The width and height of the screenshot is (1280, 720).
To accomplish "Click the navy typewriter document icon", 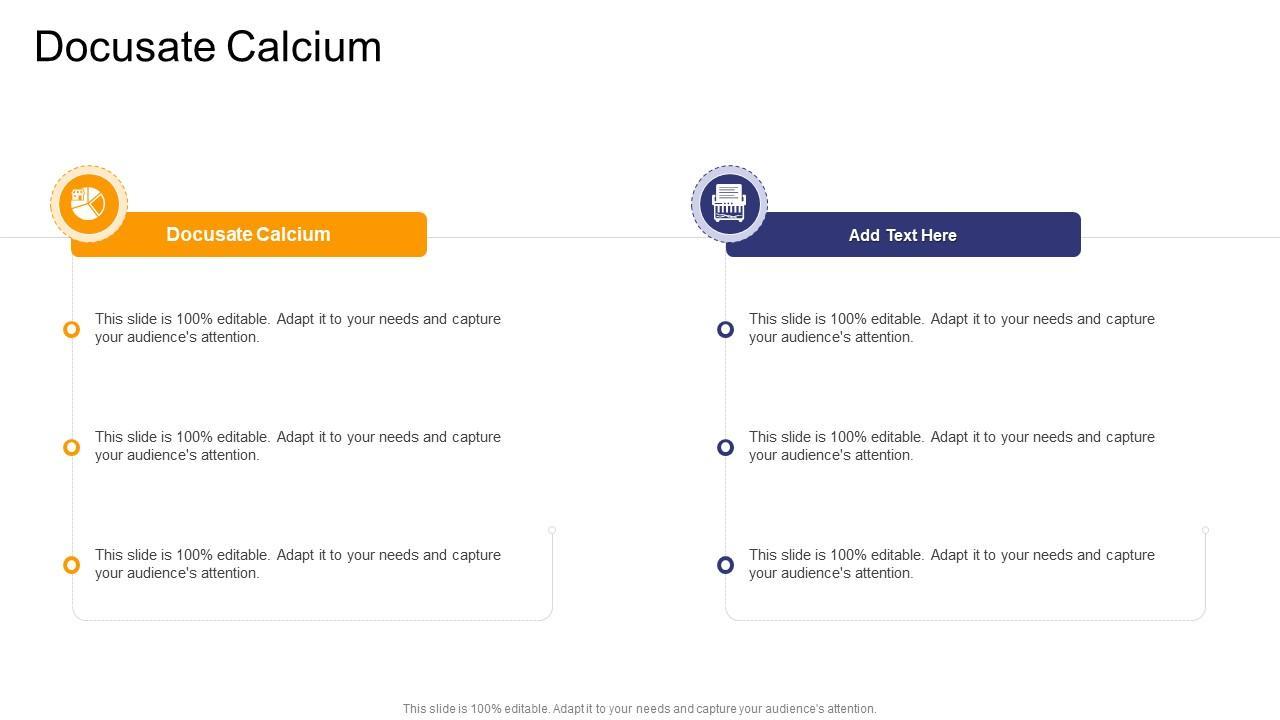I will pyautogui.click(x=729, y=204).
